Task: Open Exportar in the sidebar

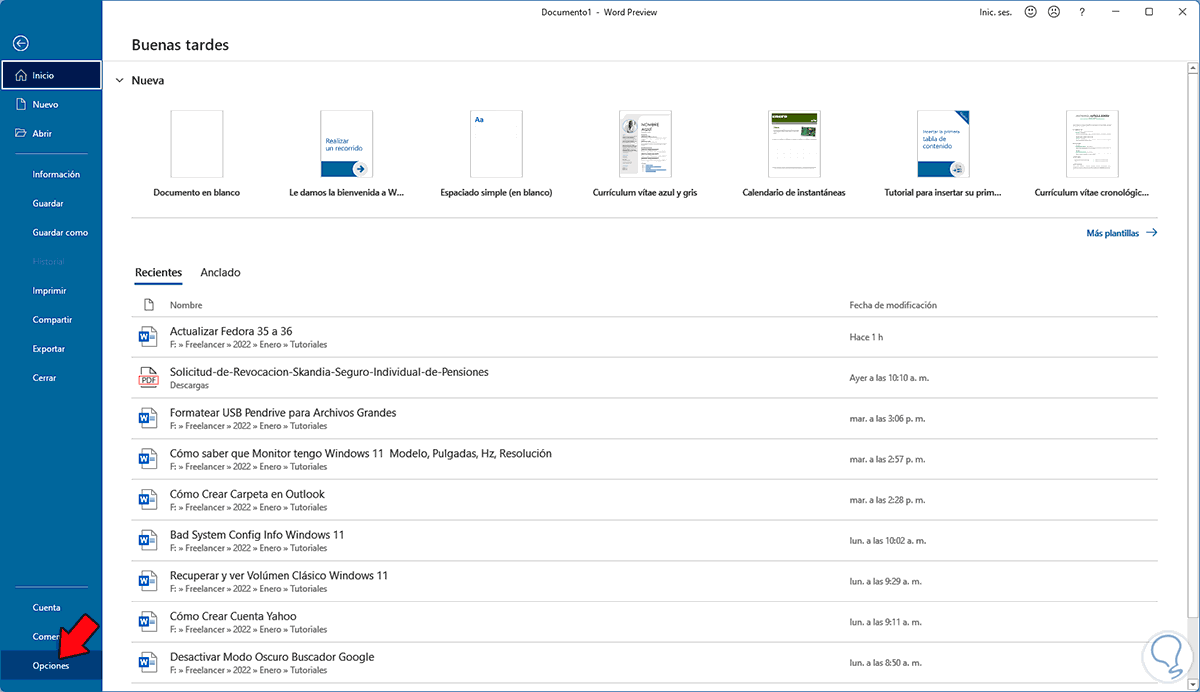Action: 51,349
